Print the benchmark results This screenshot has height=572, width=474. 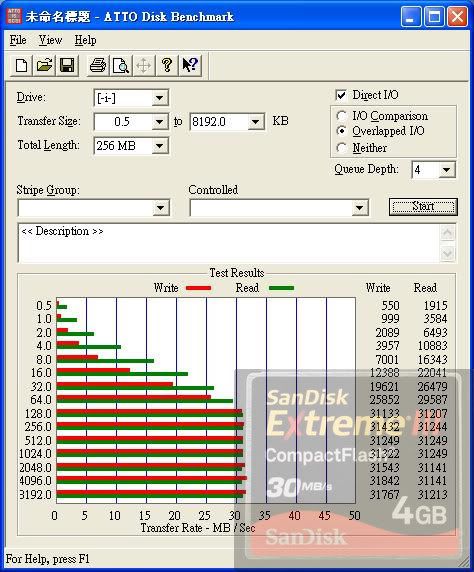coord(98,66)
